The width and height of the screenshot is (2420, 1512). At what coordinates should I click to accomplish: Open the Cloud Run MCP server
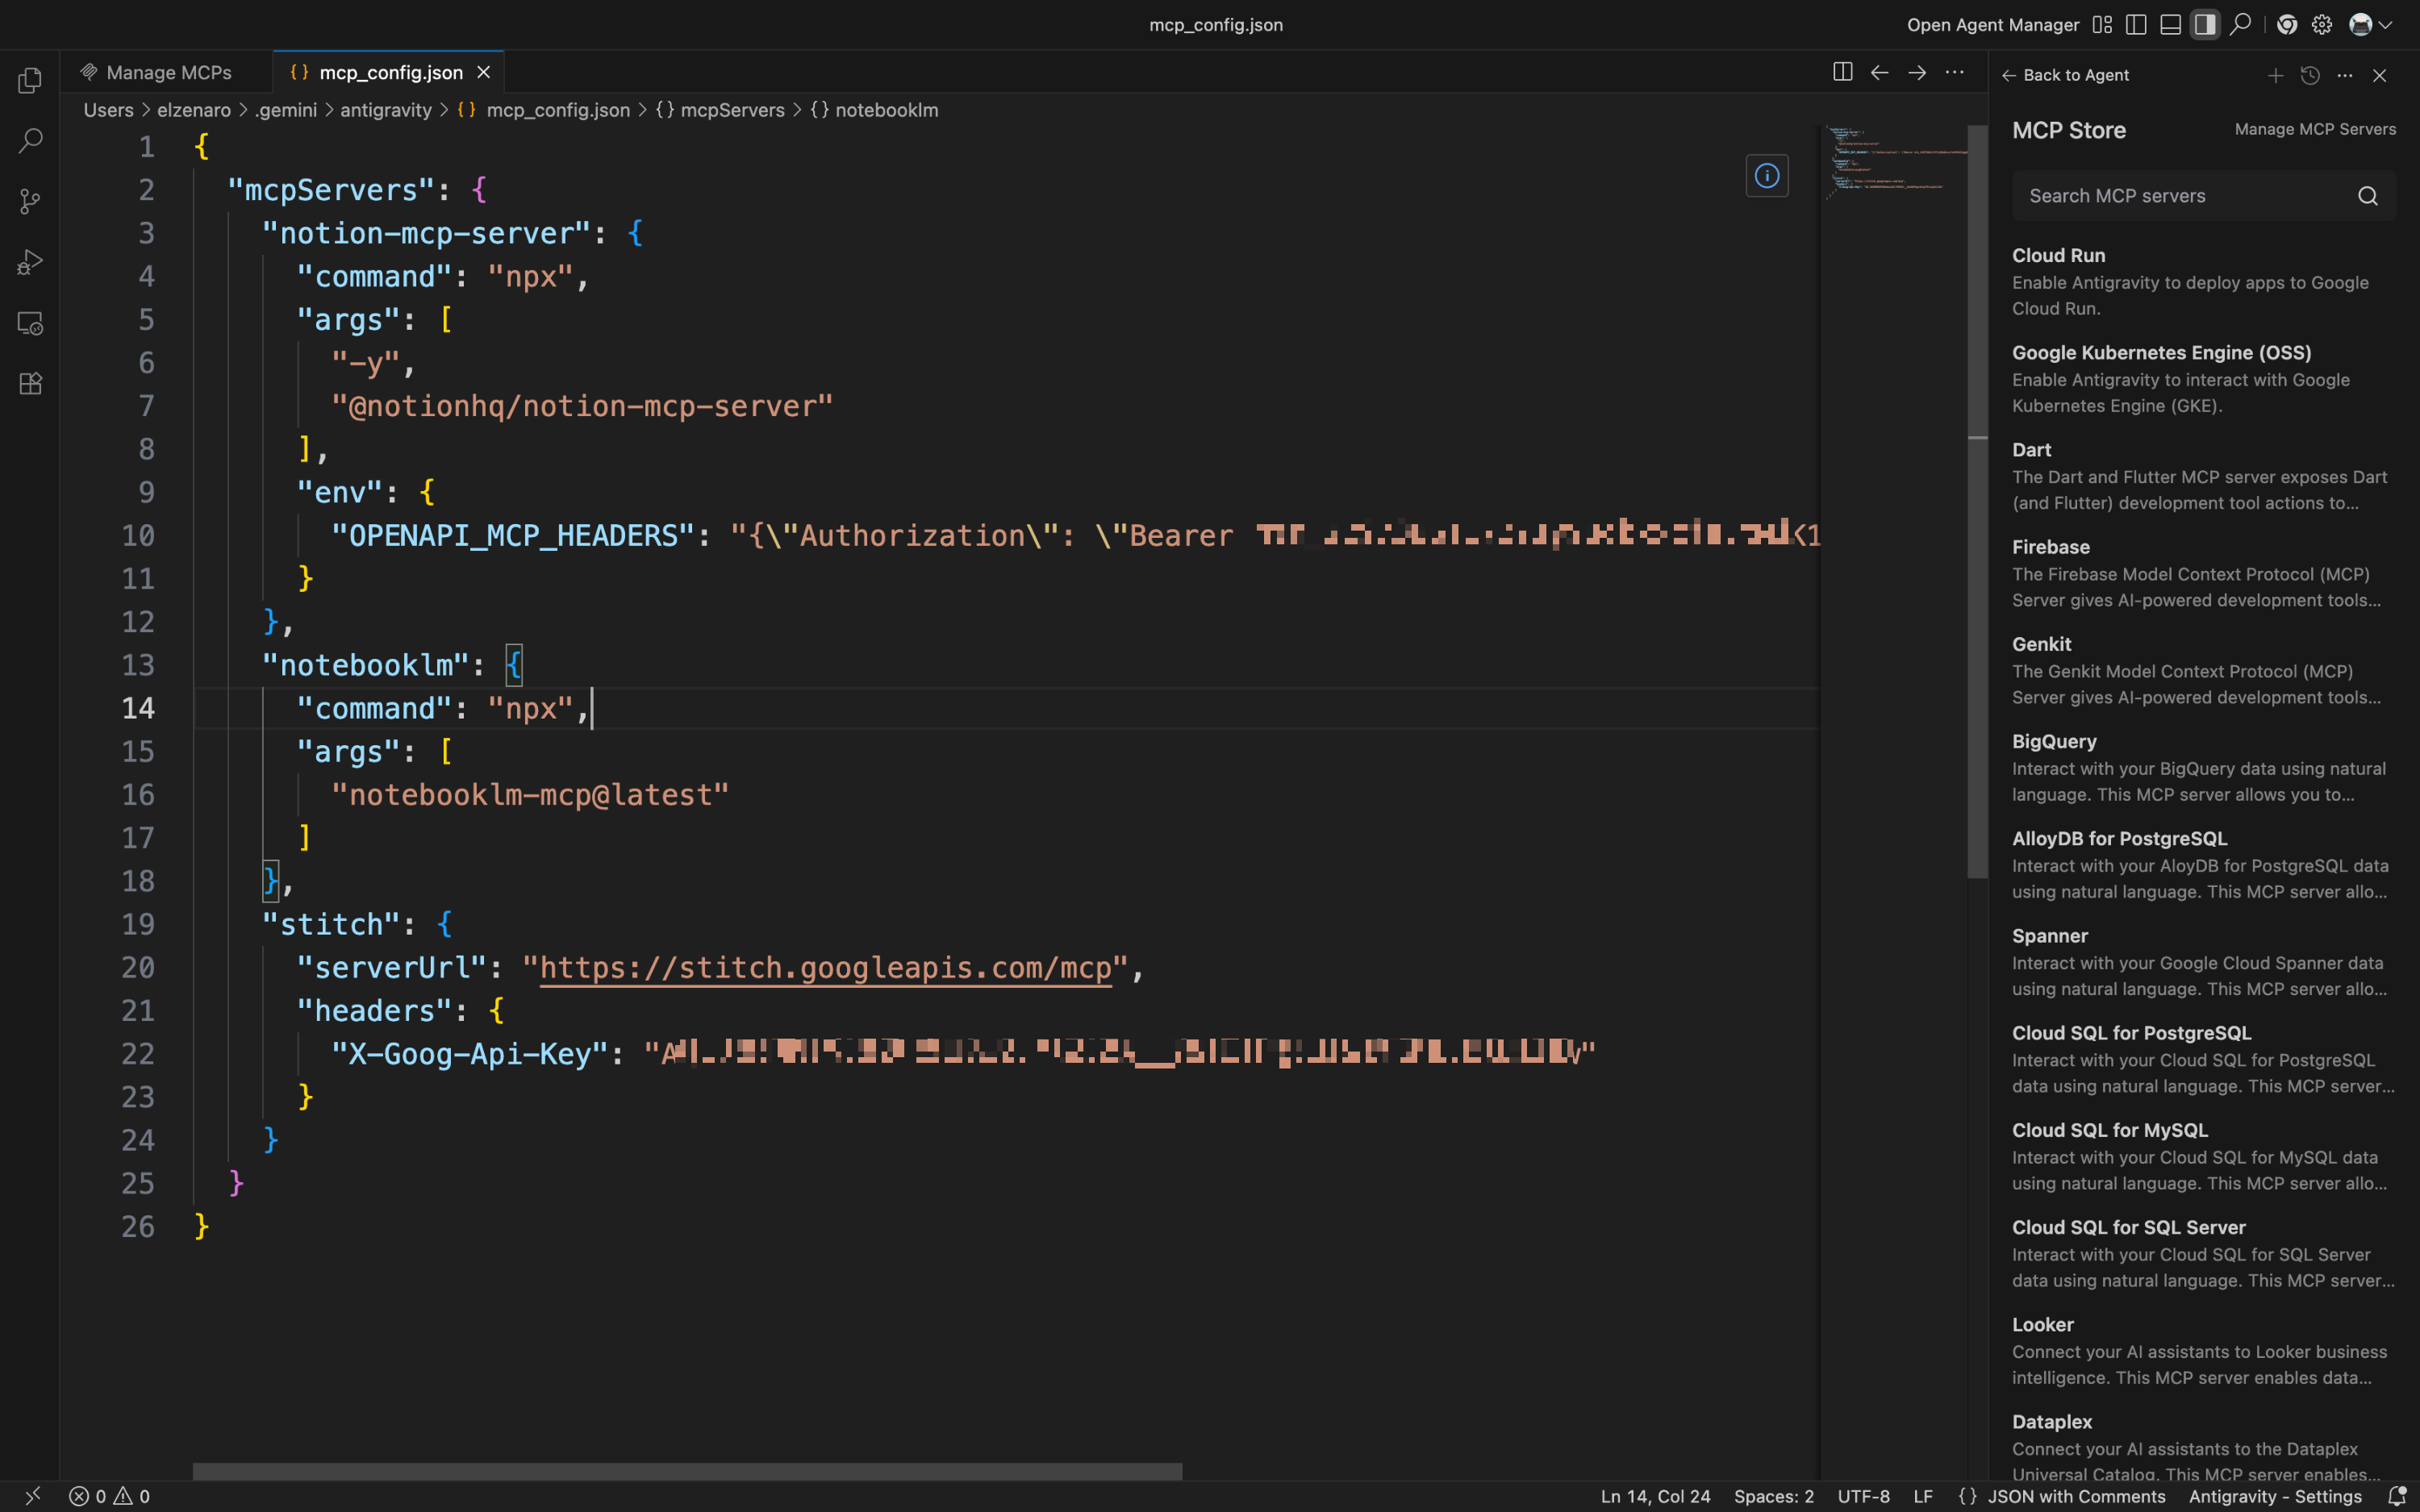click(x=2203, y=281)
